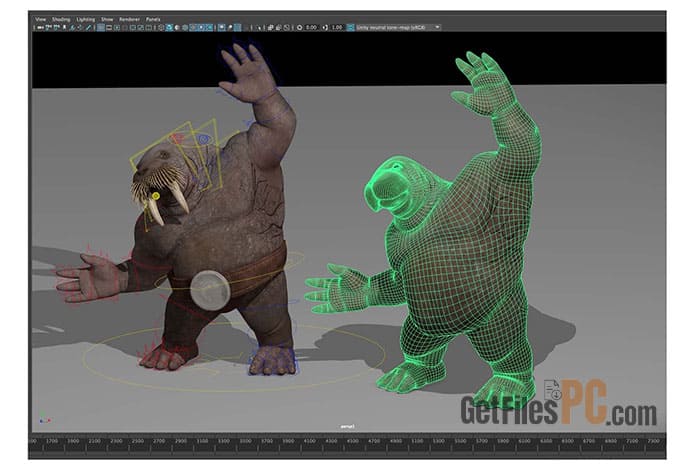Jump to frame 2700 on the timeline

159,441
